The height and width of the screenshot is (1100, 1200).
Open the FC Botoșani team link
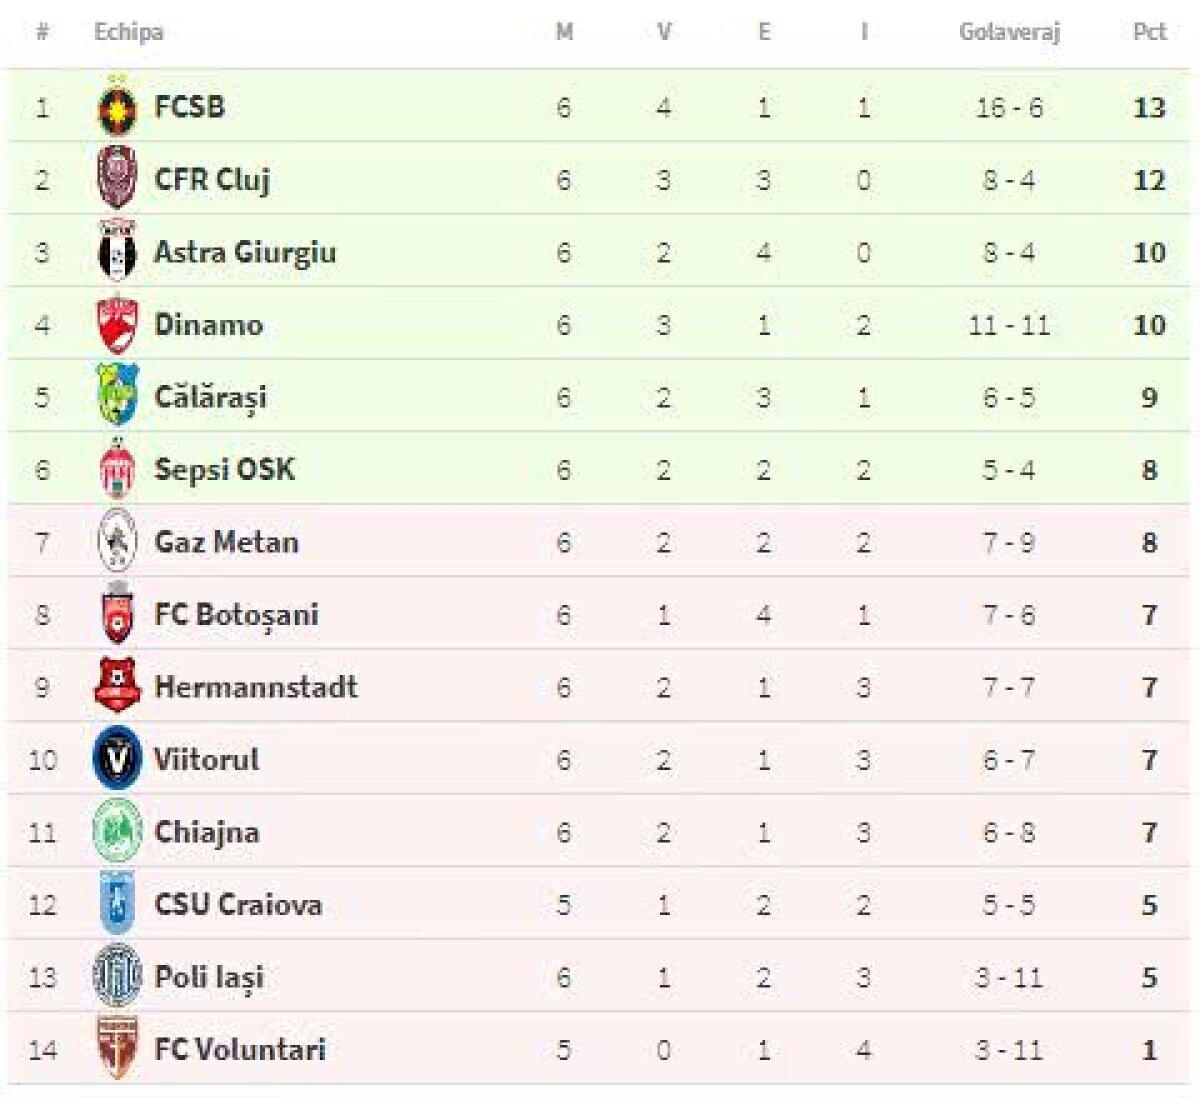tap(236, 614)
